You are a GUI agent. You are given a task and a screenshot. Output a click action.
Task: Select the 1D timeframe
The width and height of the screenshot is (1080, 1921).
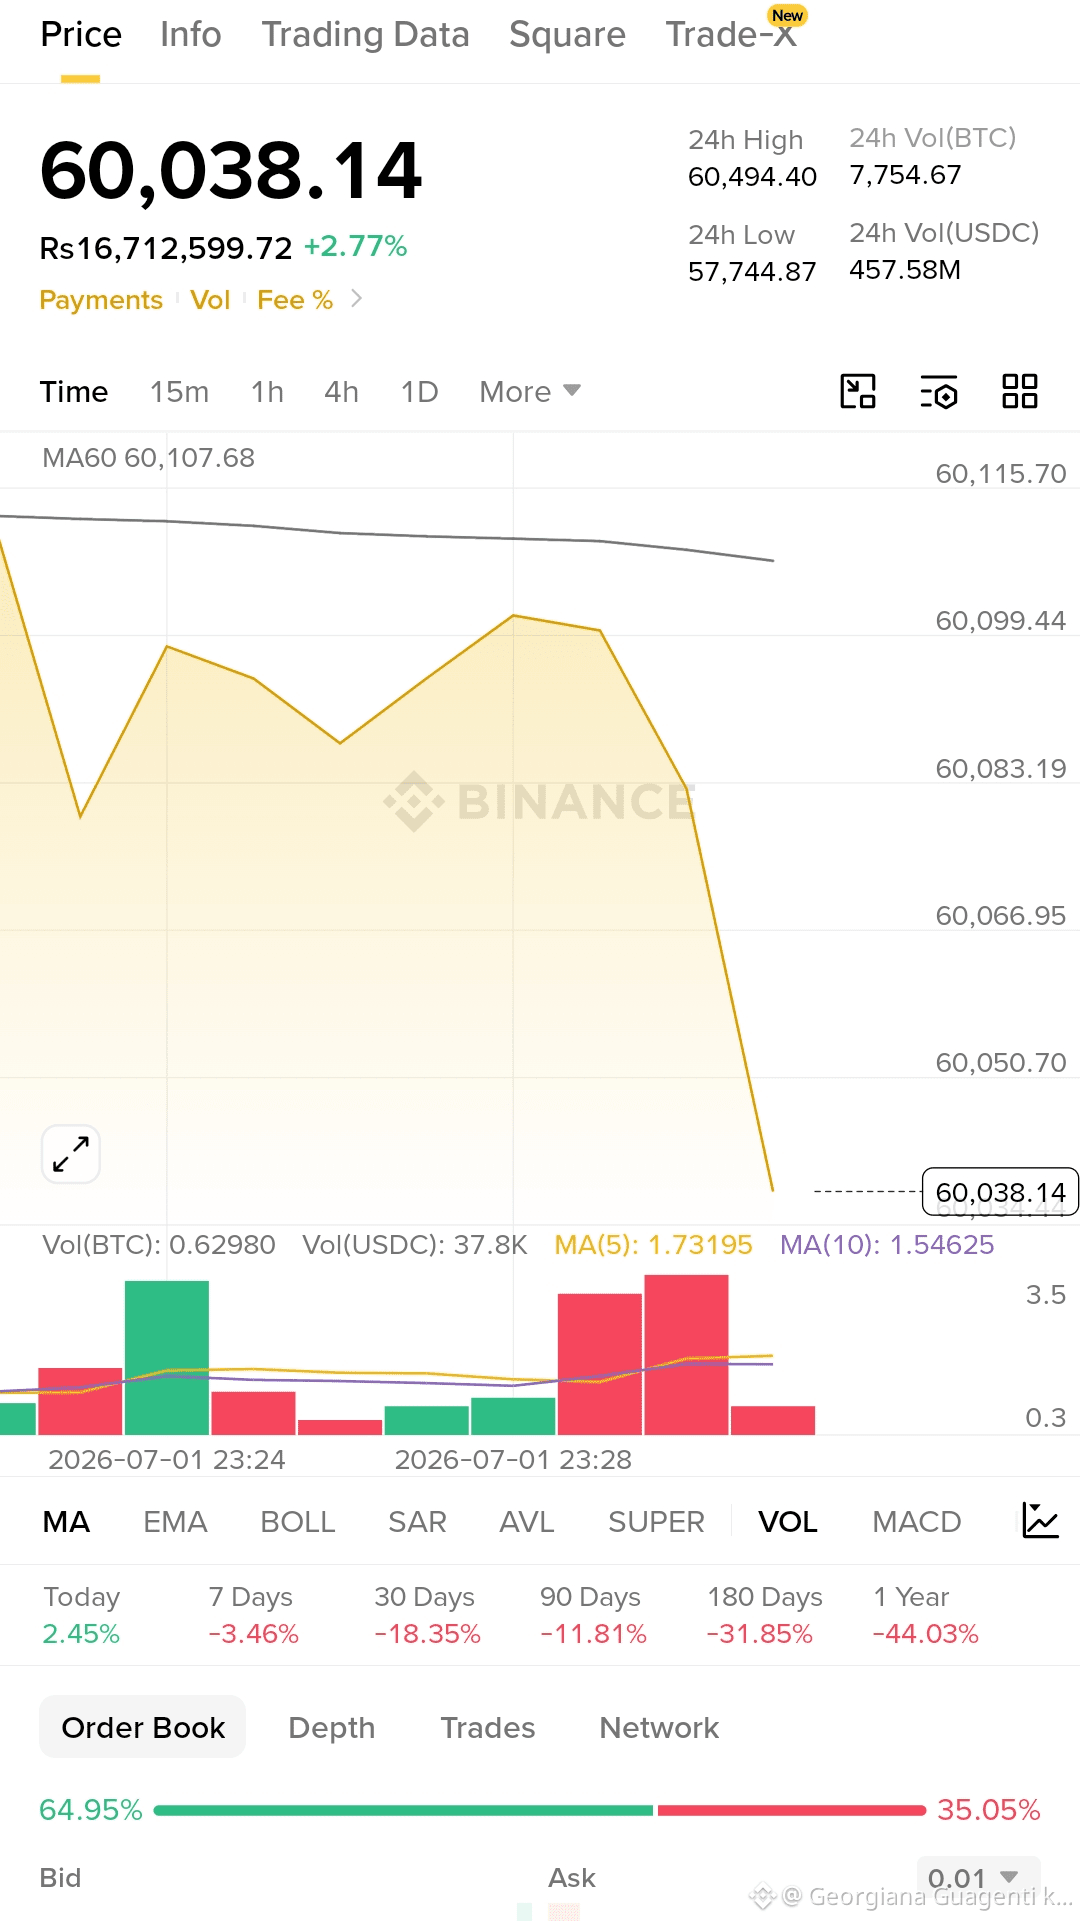tap(420, 392)
